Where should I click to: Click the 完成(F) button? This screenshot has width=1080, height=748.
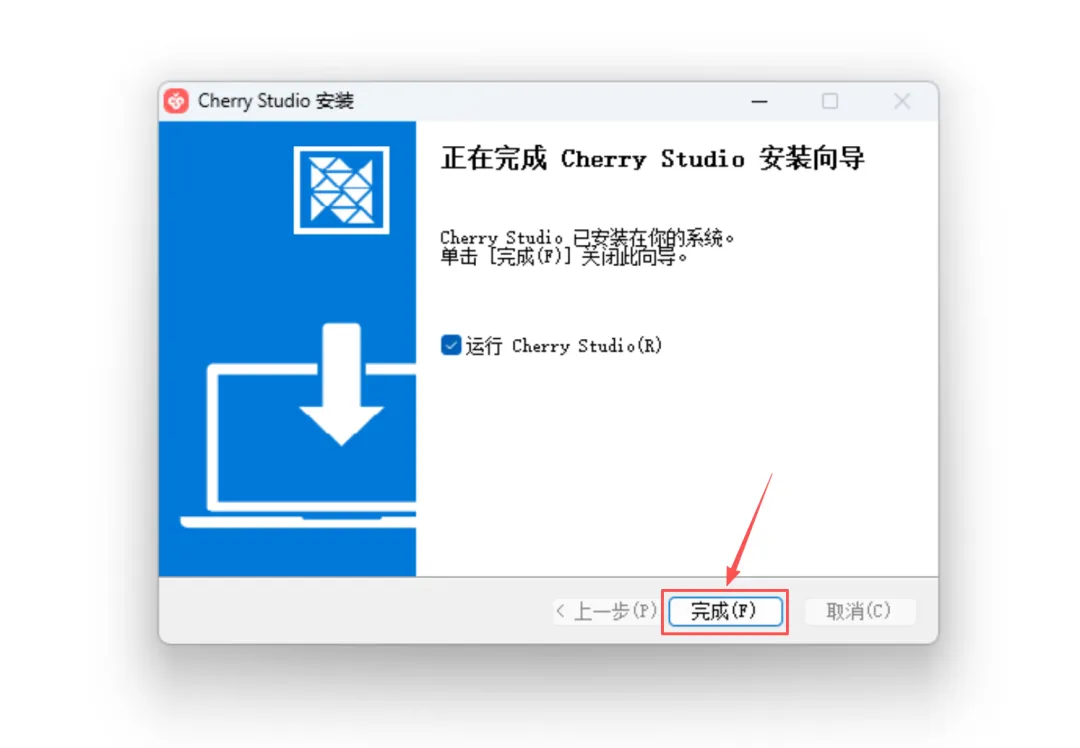[725, 611]
